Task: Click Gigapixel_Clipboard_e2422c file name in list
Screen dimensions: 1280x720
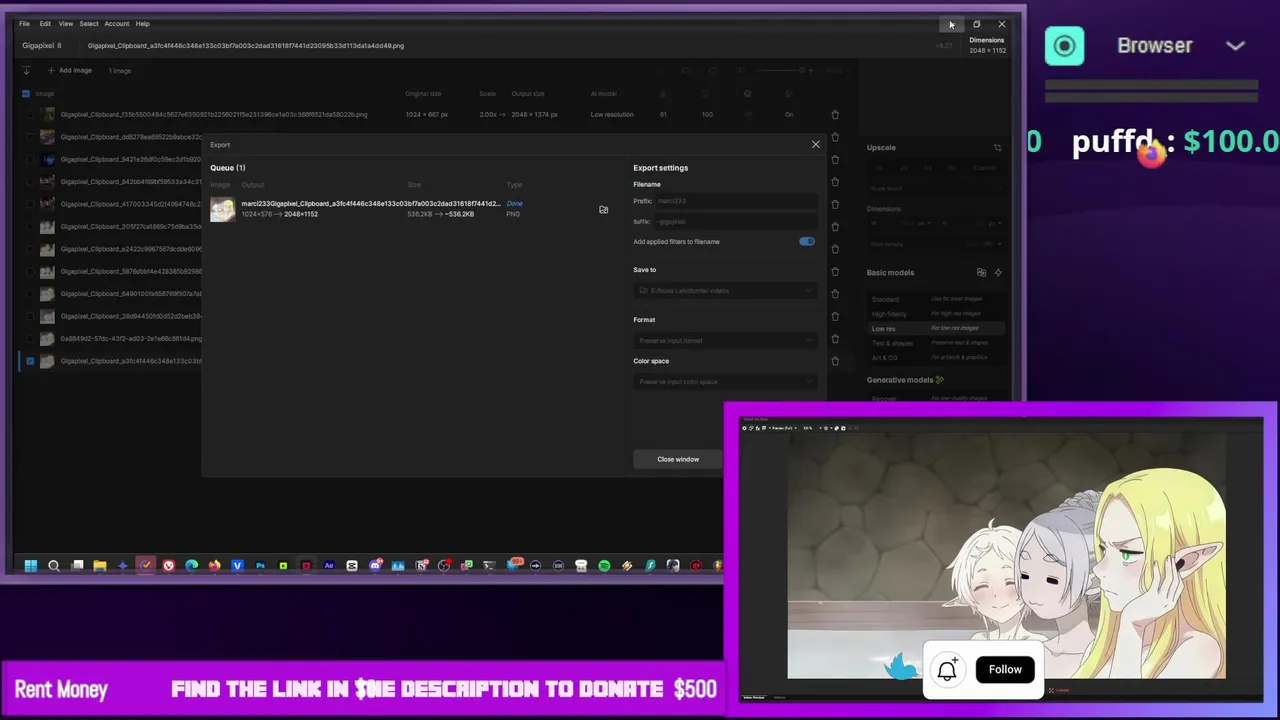Action: [131, 249]
